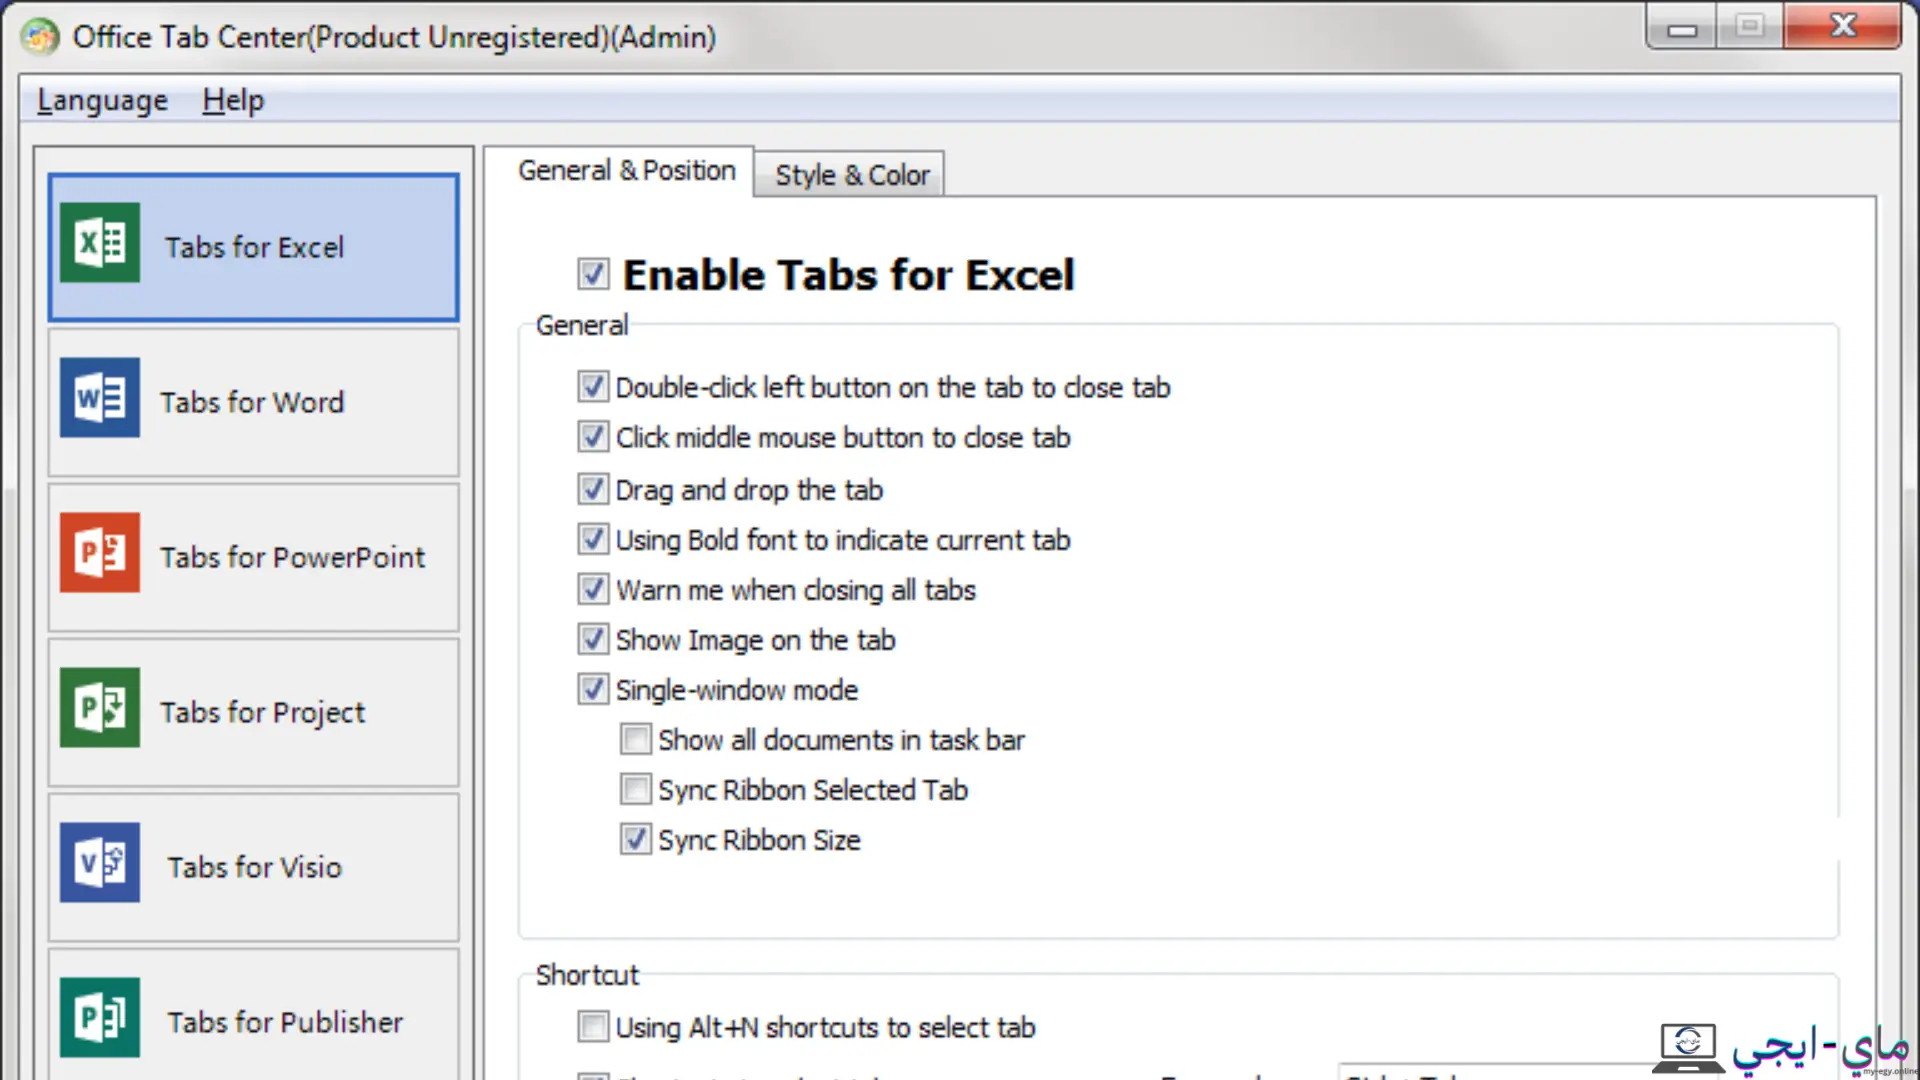This screenshot has width=1920, height=1080.
Task: Toggle Click middle mouse button to close tab
Action: click(x=593, y=436)
